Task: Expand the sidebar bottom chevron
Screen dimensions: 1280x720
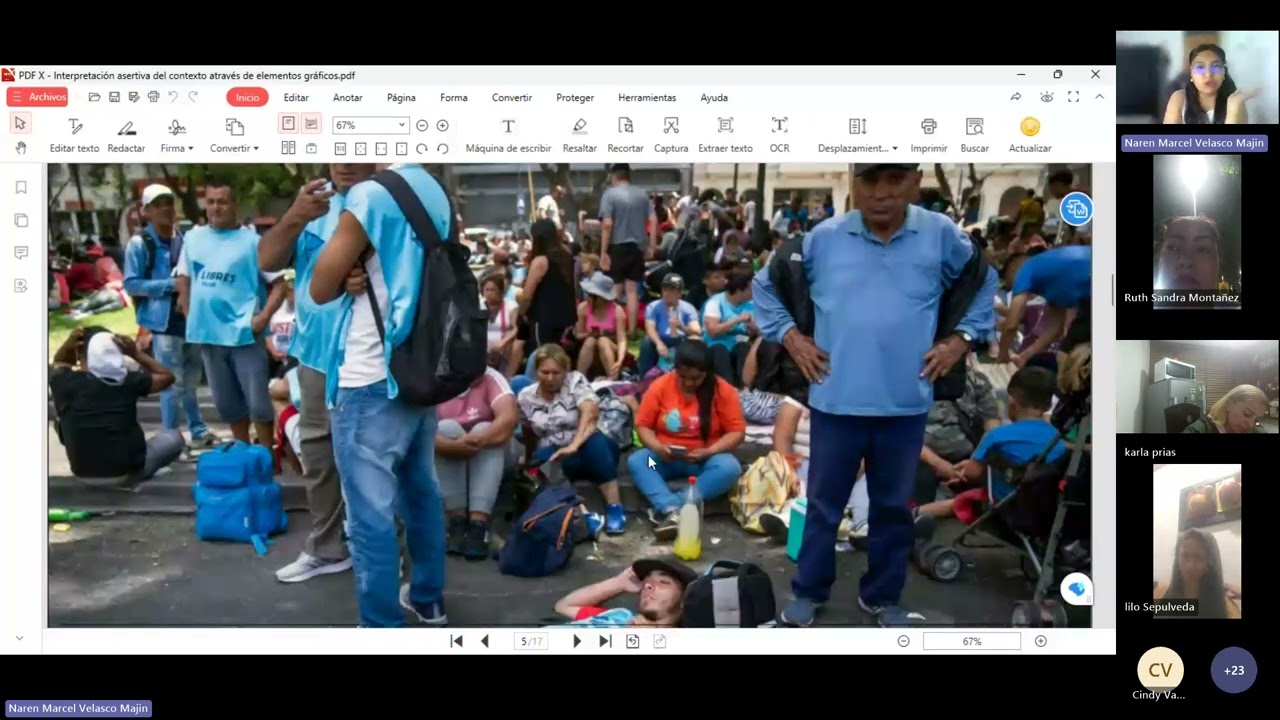Action: pos(19,638)
